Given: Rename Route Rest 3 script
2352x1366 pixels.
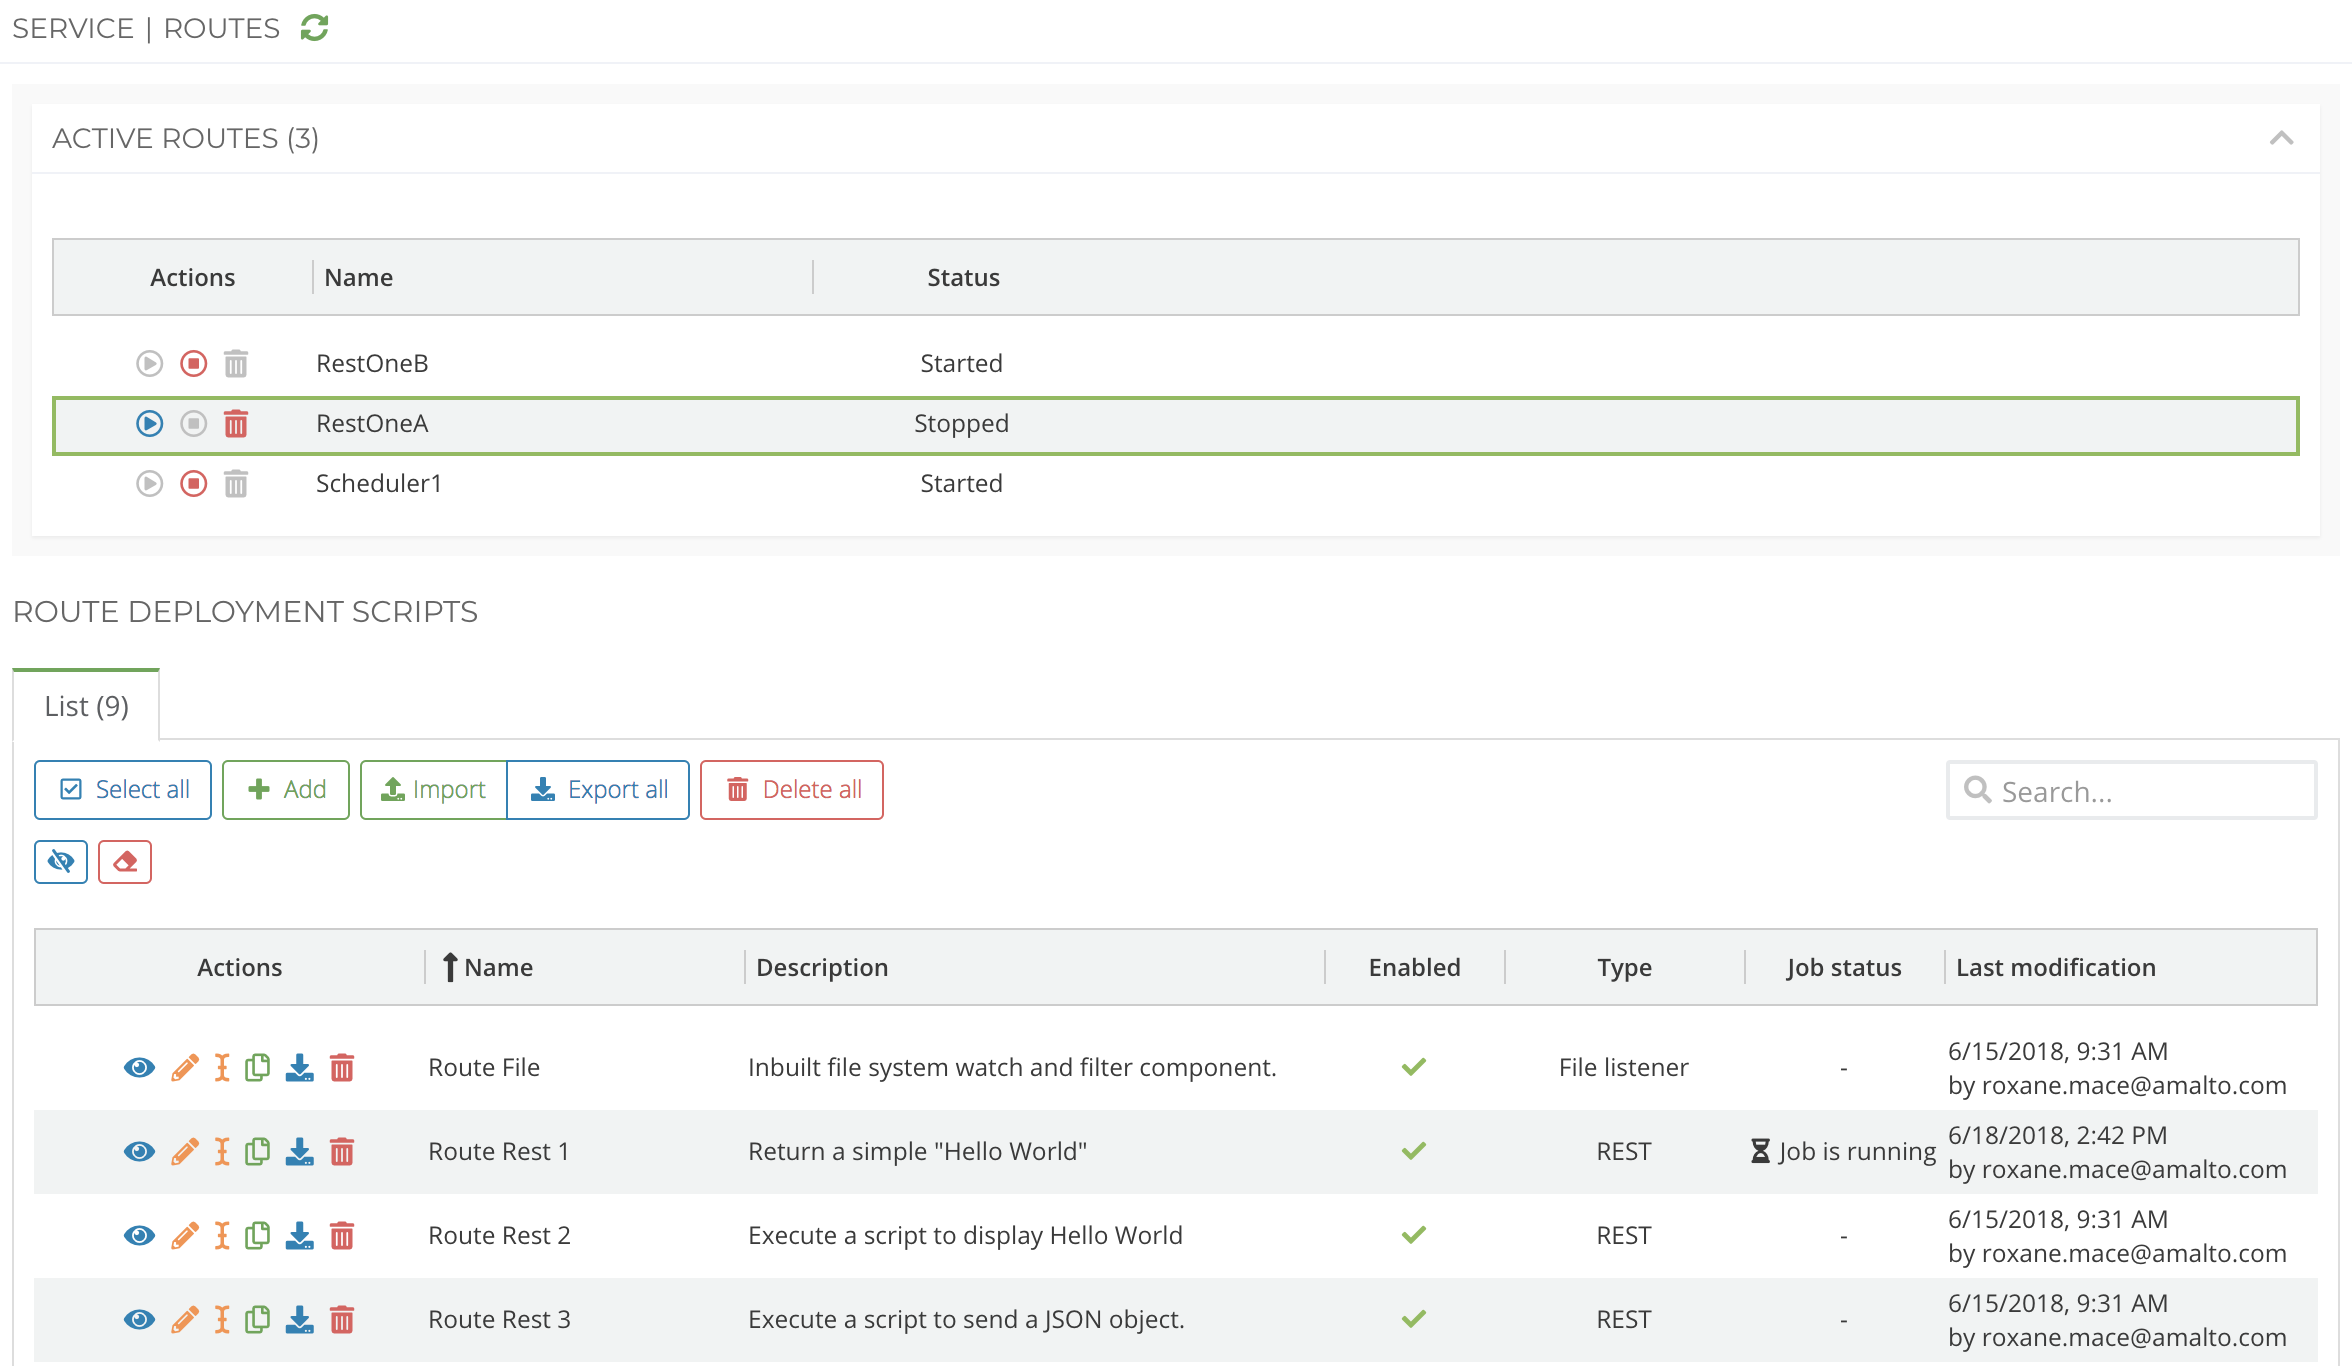Looking at the screenshot, I should click(x=222, y=1320).
